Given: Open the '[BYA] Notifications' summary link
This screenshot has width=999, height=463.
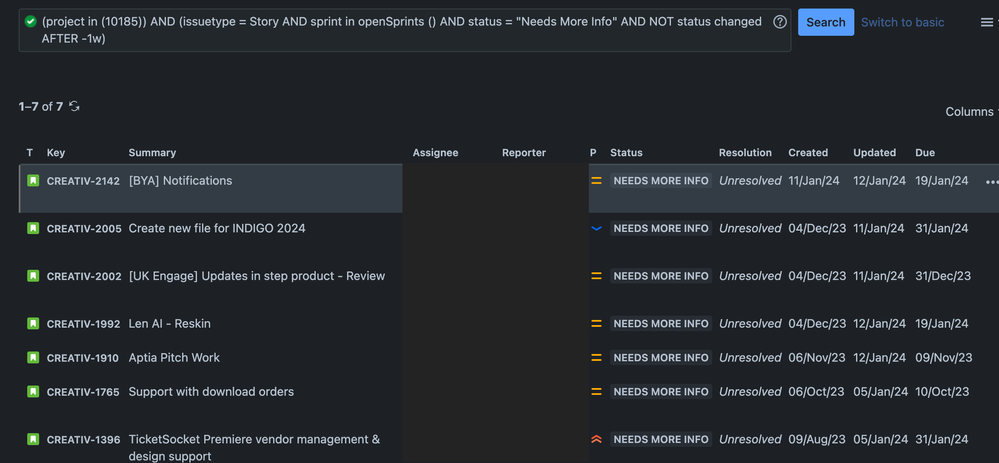Looking at the screenshot, I should click(180, 181).
